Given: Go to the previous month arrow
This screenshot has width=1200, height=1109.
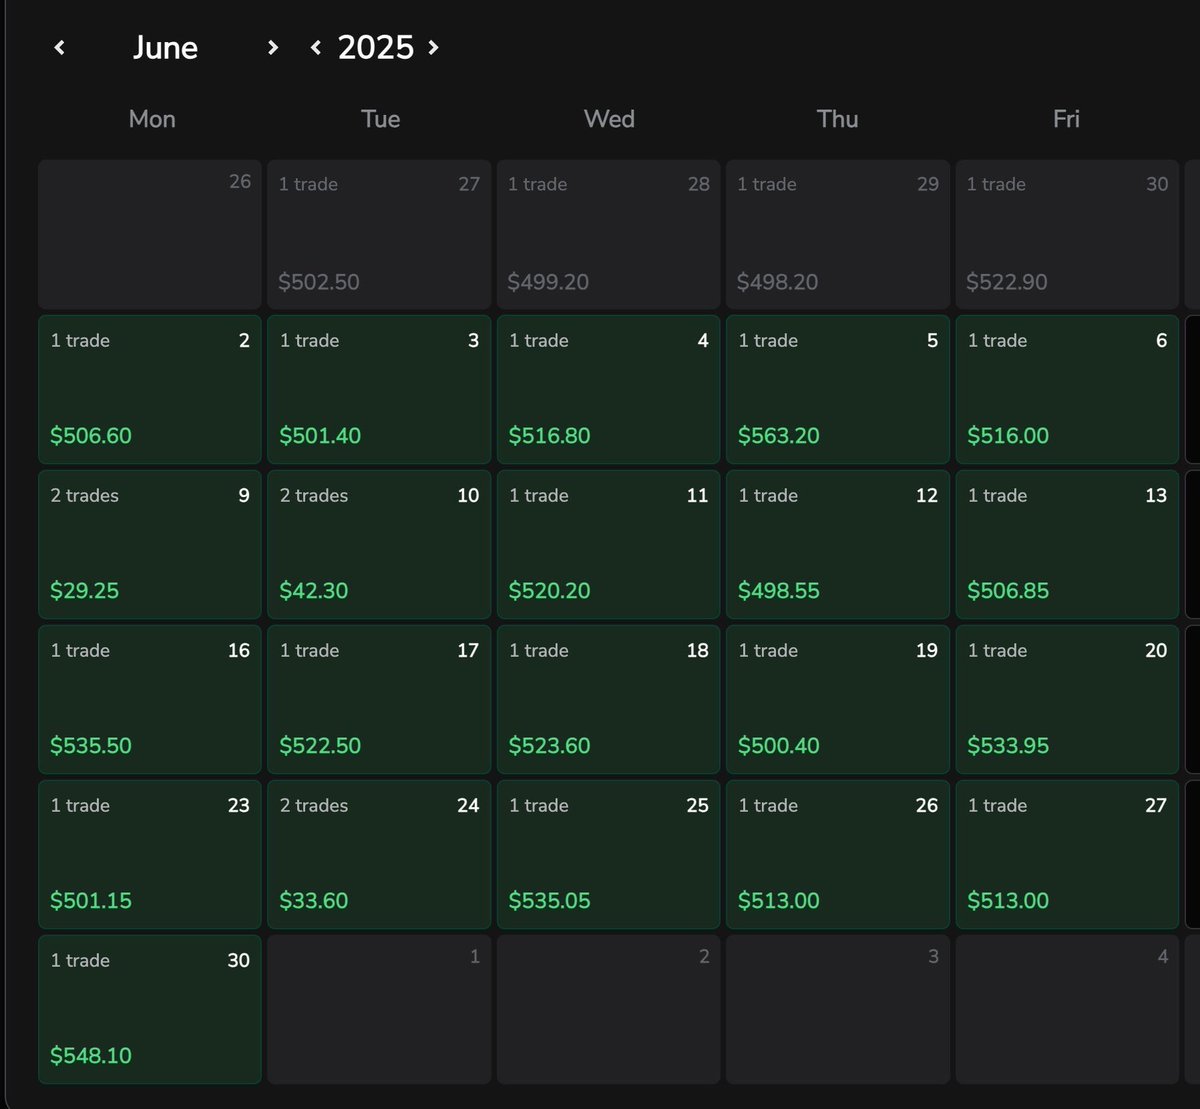Looking at the screenshot, I should click(59, 47).
